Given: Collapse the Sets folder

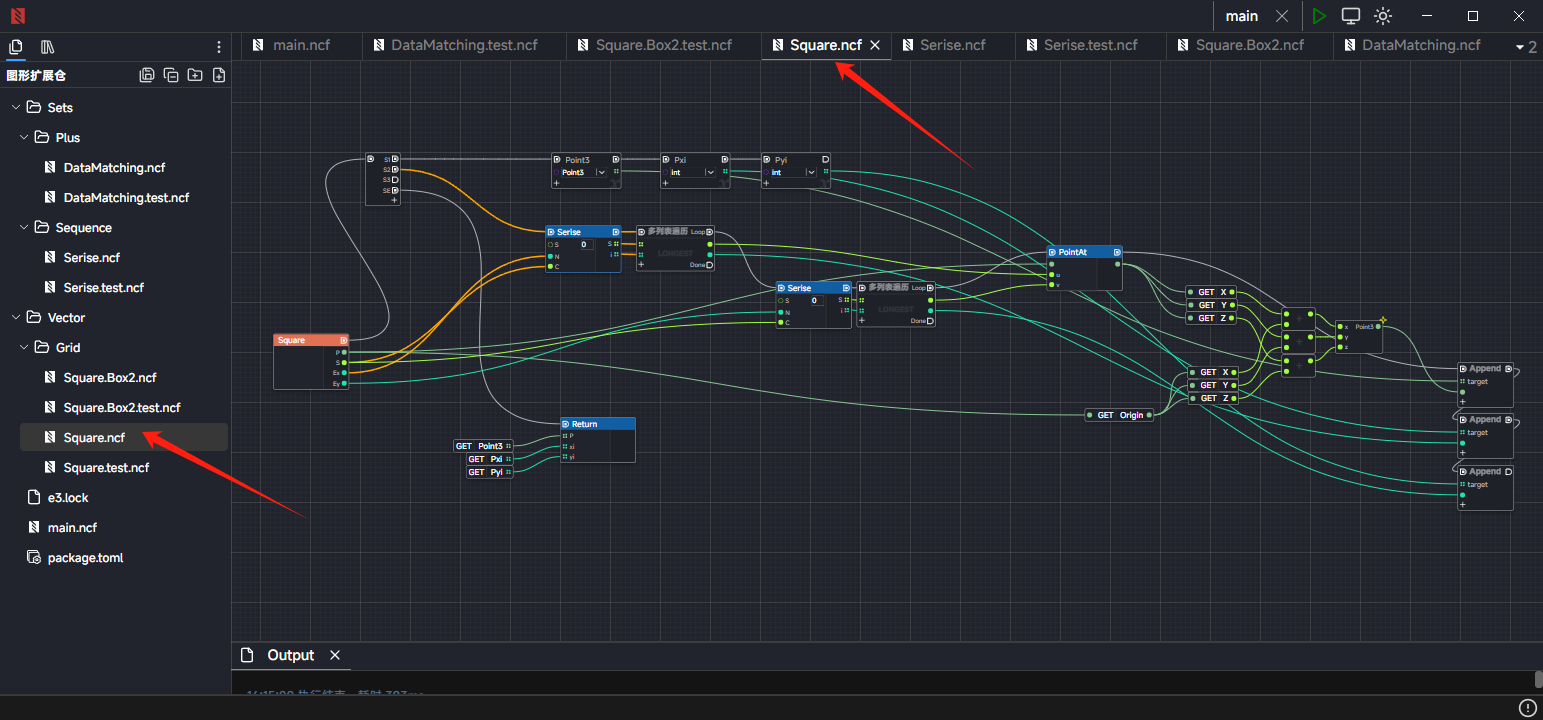Looking at the screenshot, I should click(15, 107).
